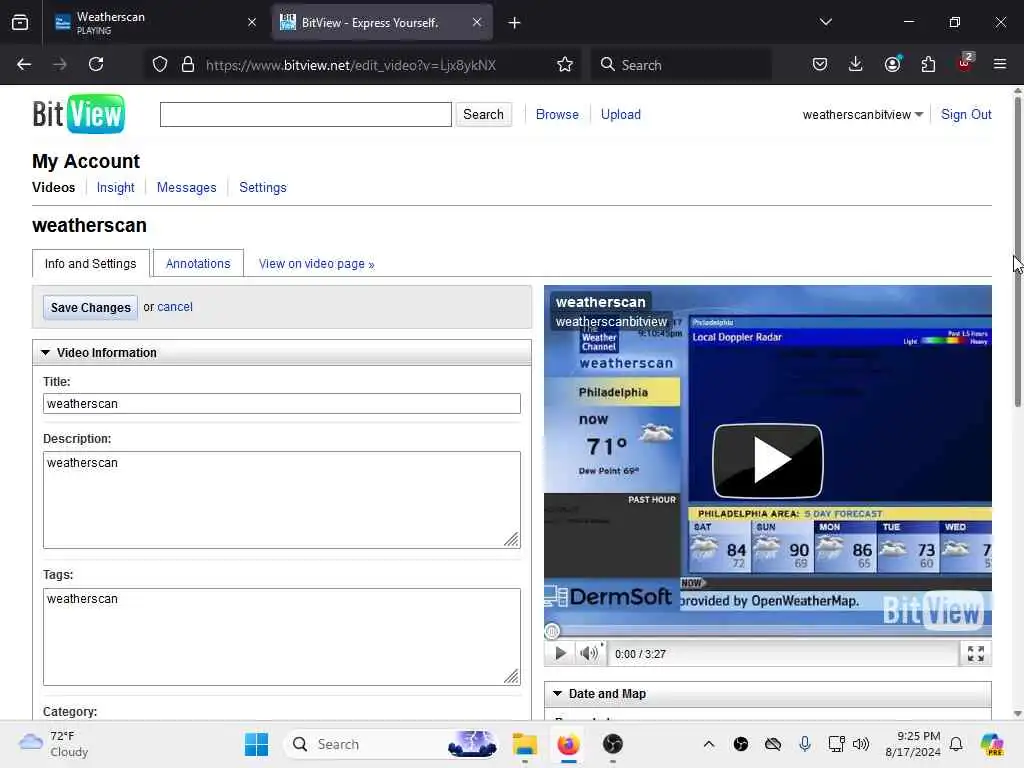Click Sign Out

click(x=966, y=114)
